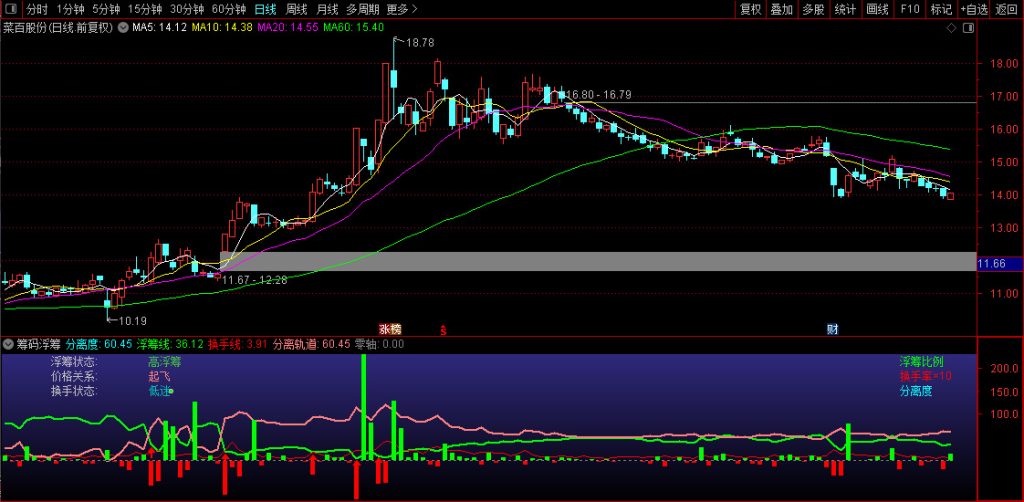Expand the 更多 periods menu
The width and height of the screenshot is (1024, 502).
pyautogui.click(x=401, y=9)
